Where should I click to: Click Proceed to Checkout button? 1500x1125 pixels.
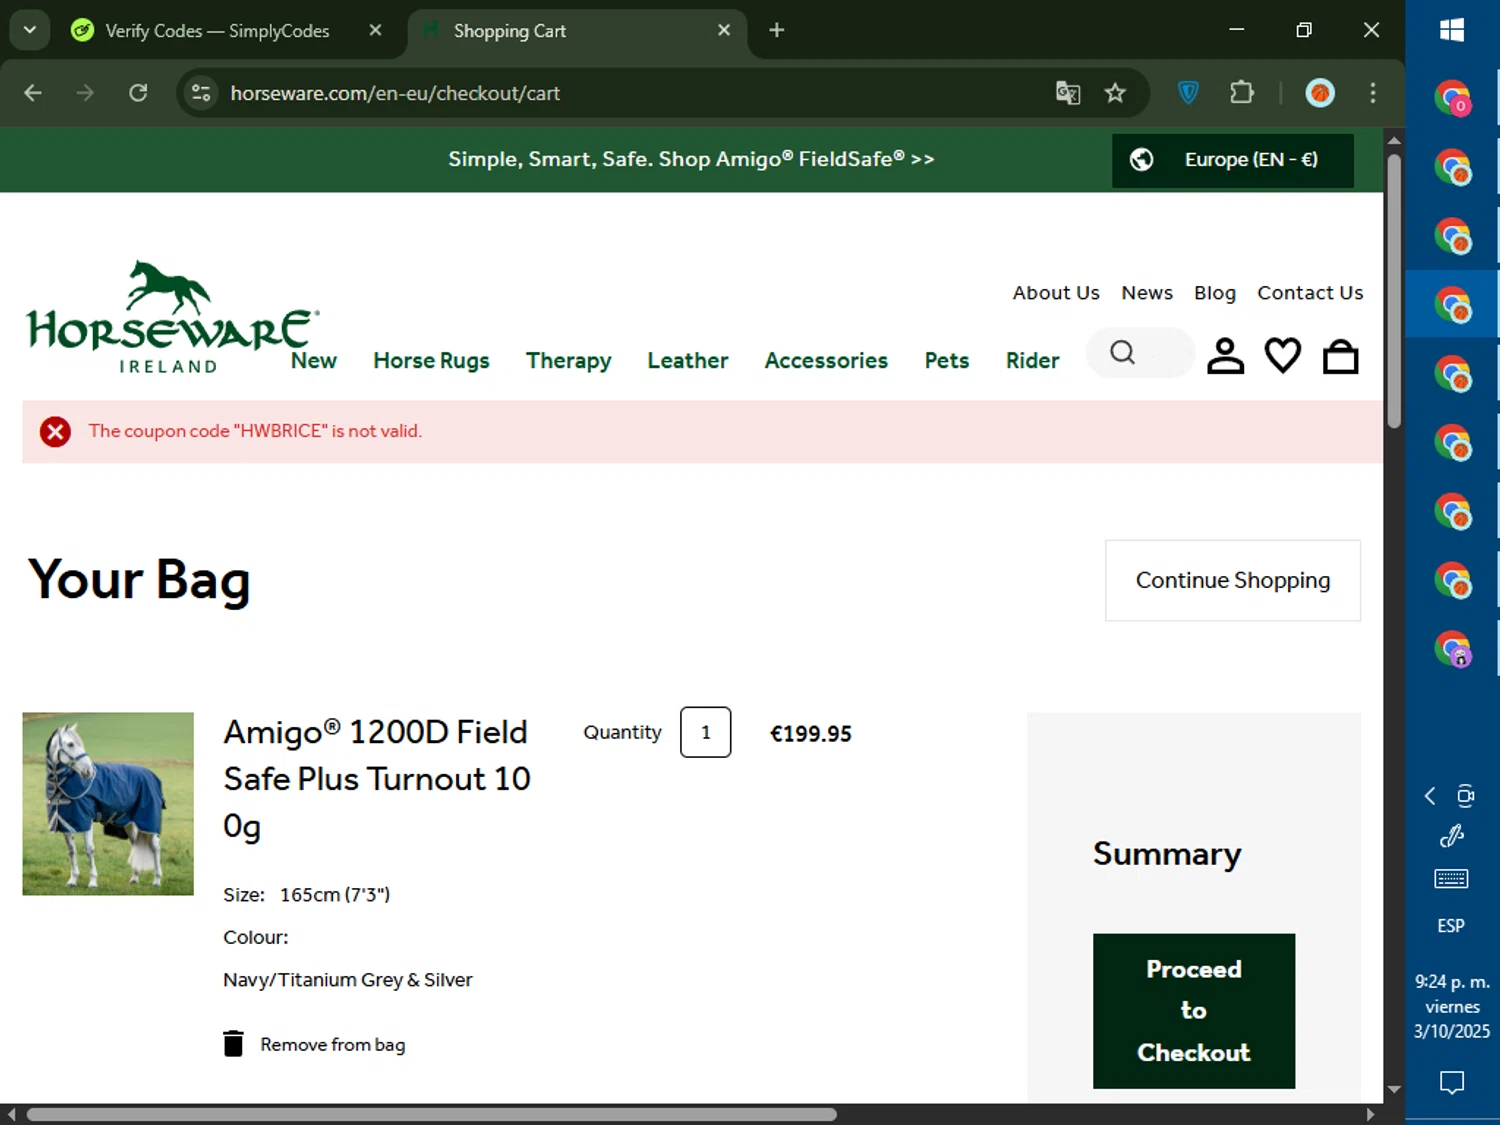click(x=1194, y=1011)
